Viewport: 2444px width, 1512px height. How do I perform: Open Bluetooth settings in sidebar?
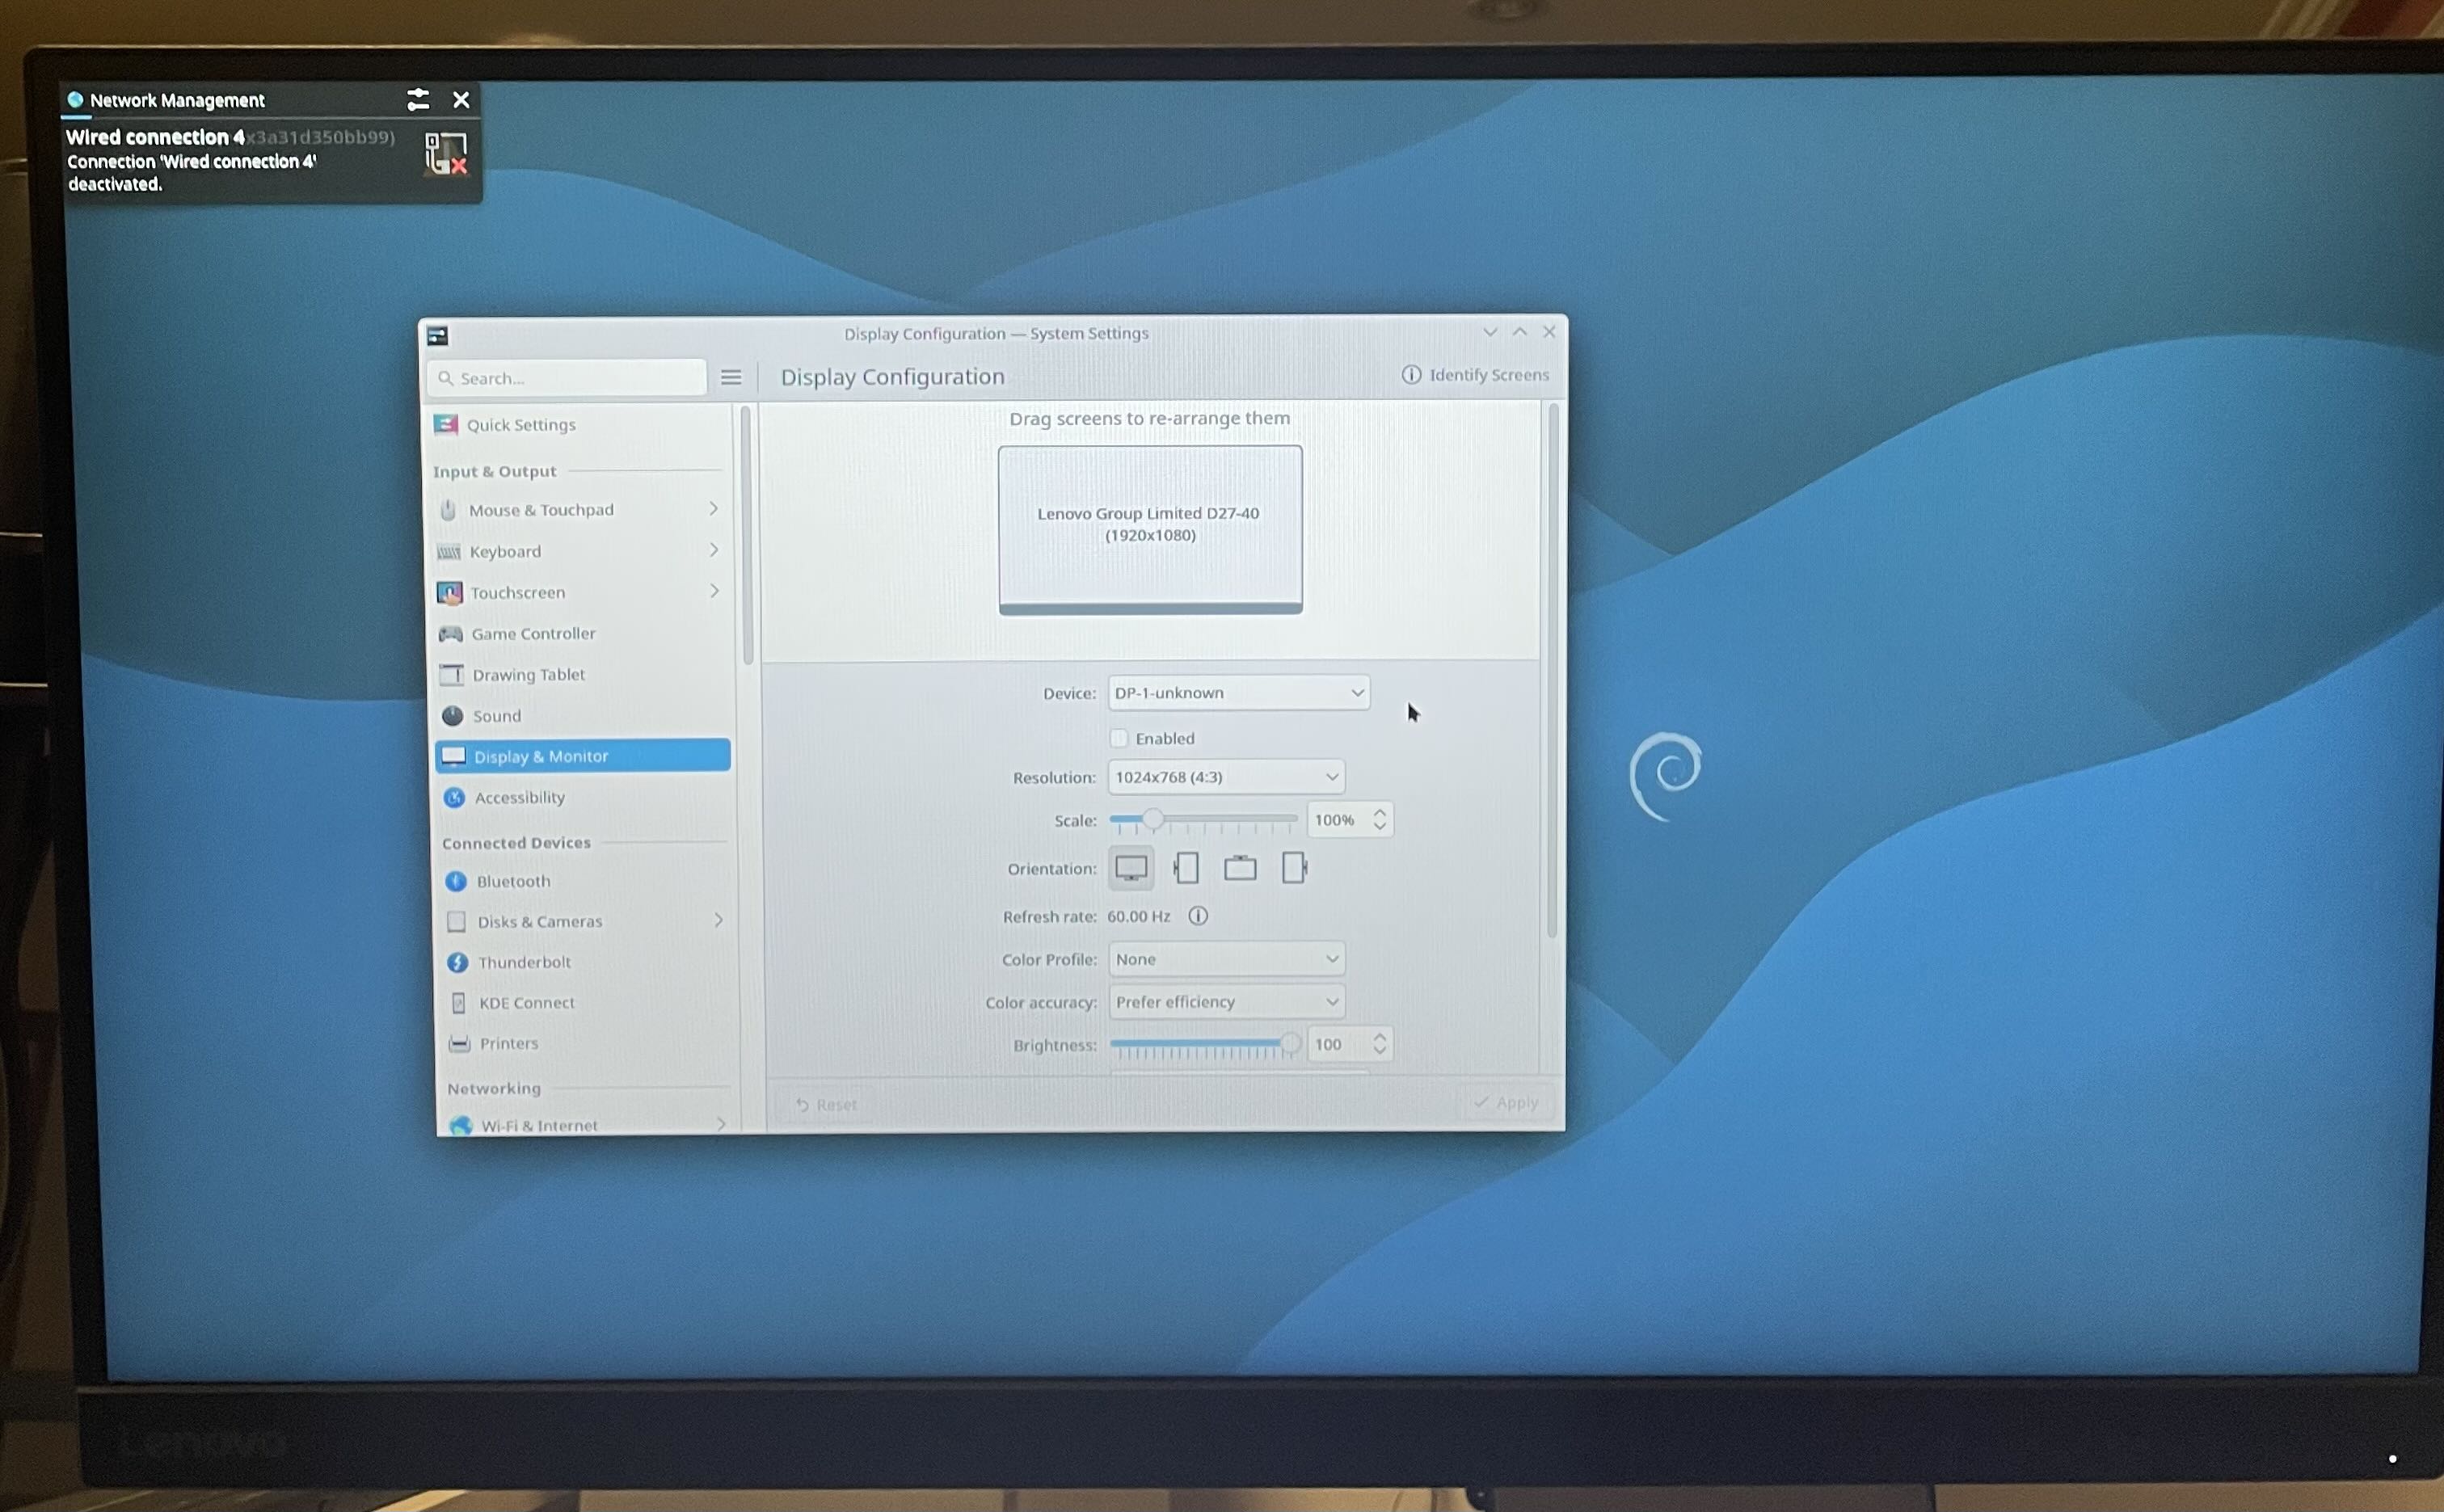513,881
